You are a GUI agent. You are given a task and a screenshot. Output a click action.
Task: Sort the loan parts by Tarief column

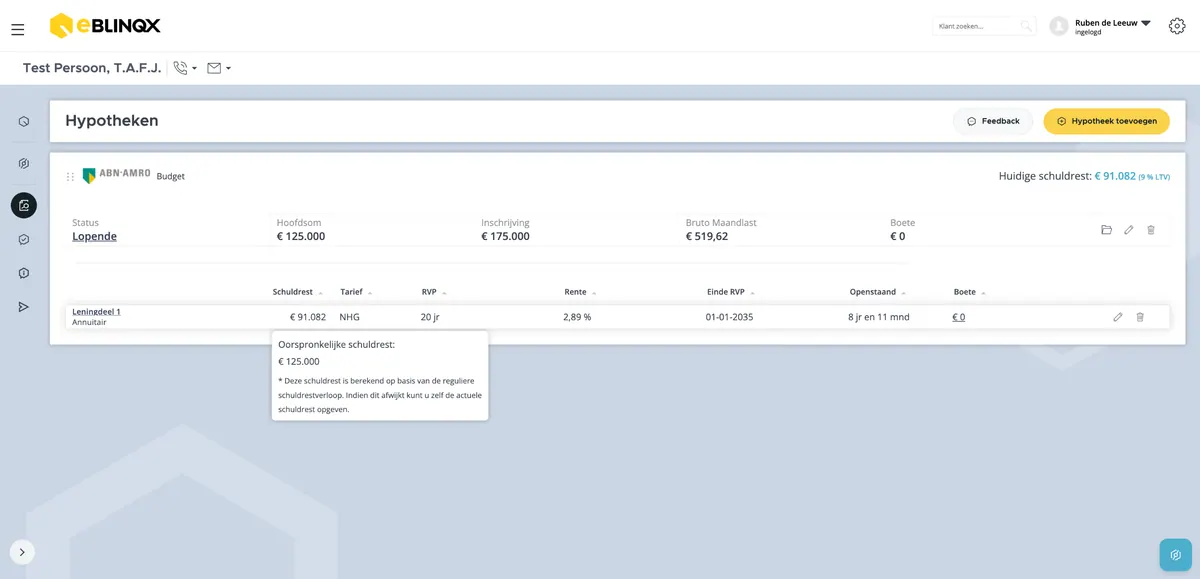356,292
